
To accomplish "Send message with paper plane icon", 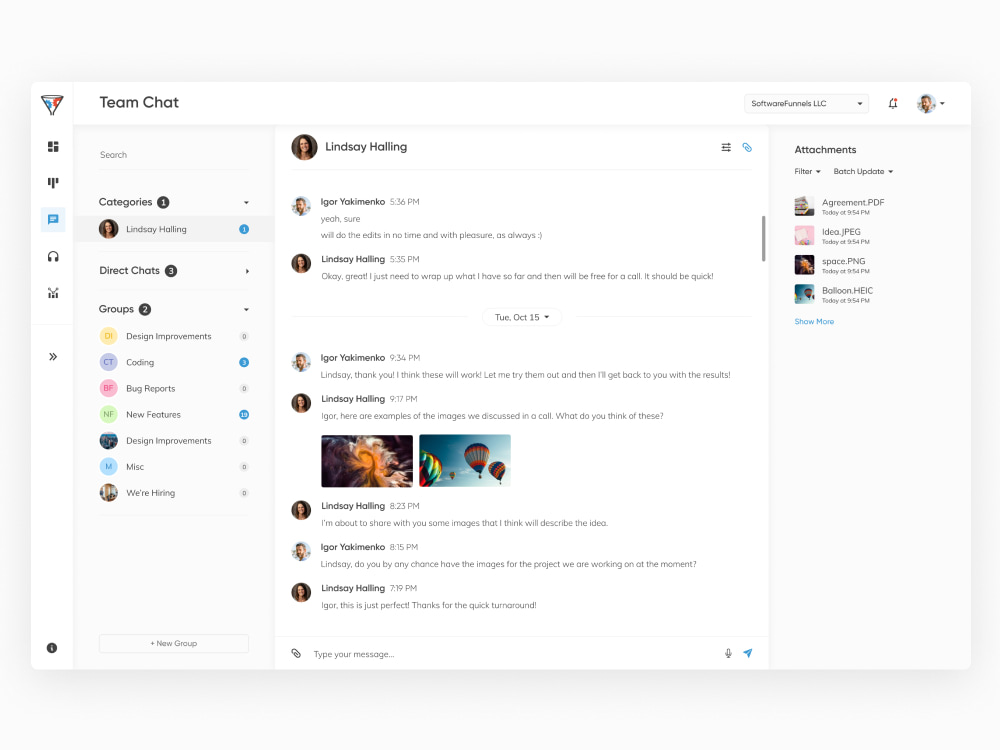I will point(747,653).
